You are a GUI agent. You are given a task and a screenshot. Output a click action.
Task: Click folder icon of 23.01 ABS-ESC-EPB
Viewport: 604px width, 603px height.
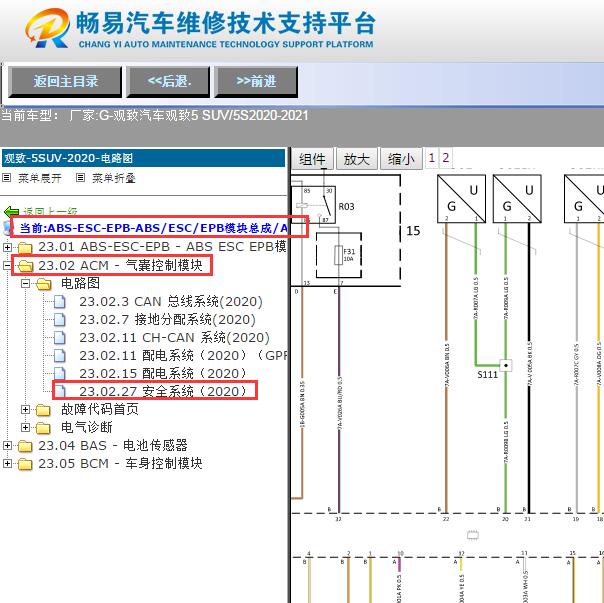[25, 247]
